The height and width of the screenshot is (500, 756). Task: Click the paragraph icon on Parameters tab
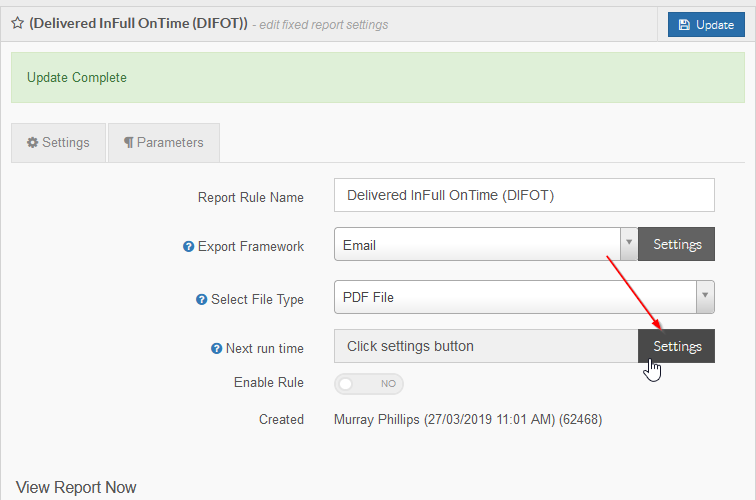pos(128,143)
